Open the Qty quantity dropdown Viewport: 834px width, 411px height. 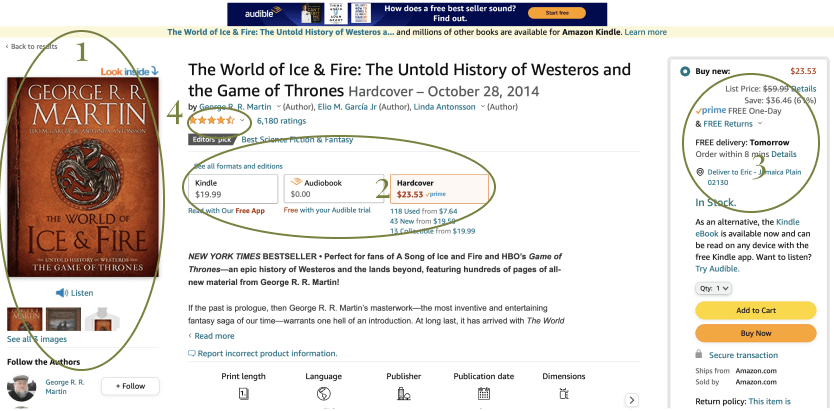(714, 288)
